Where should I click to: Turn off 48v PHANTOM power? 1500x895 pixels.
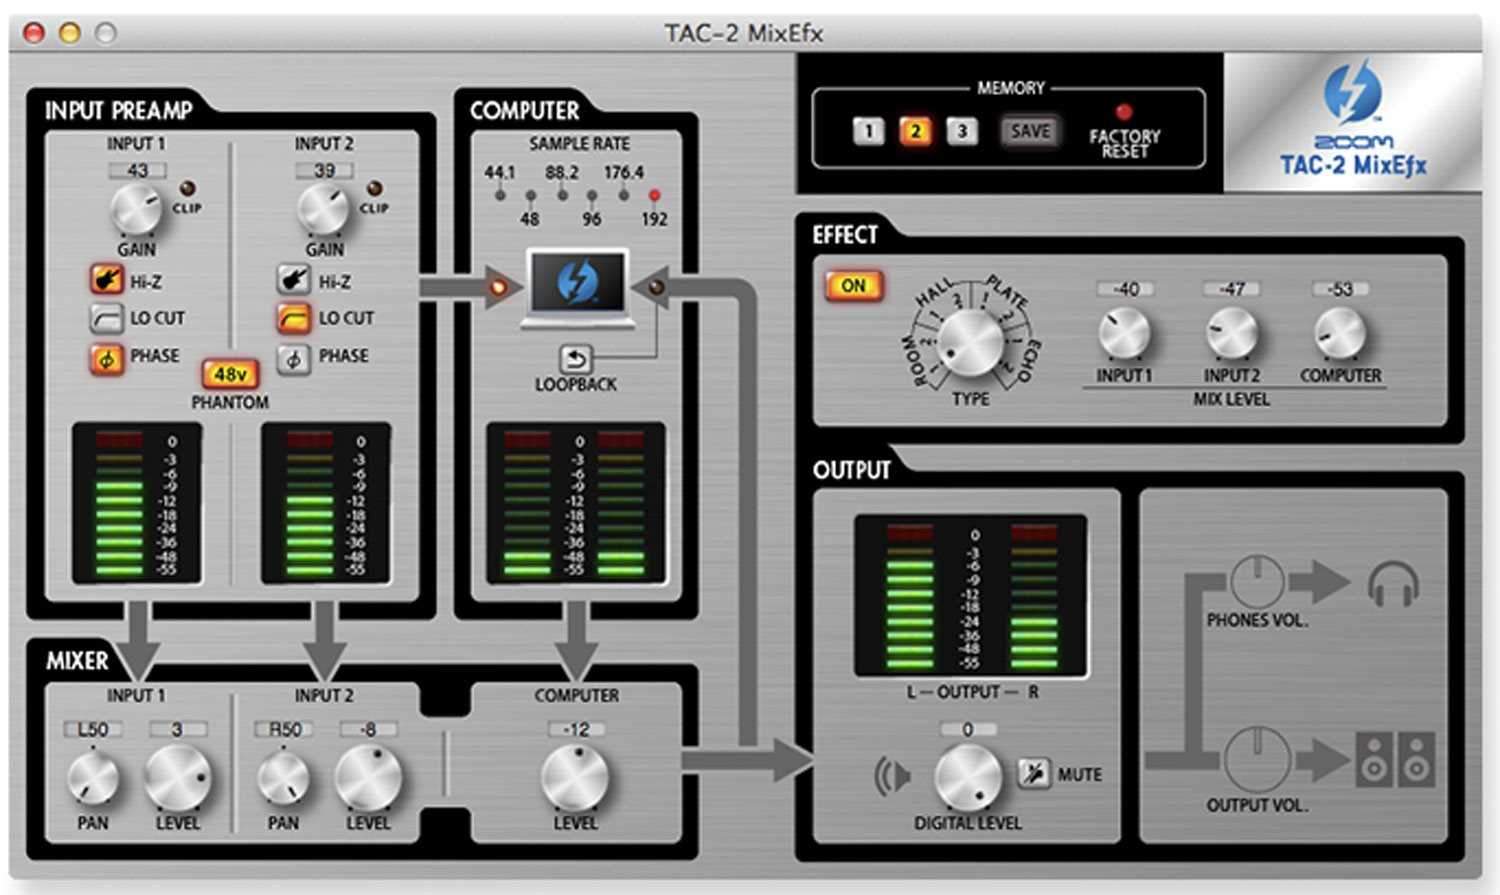coord(230,374)
